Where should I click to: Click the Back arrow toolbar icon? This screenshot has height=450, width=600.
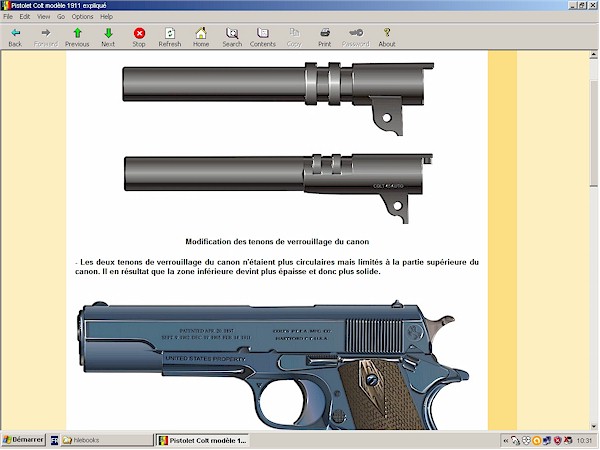click(15, 33)
